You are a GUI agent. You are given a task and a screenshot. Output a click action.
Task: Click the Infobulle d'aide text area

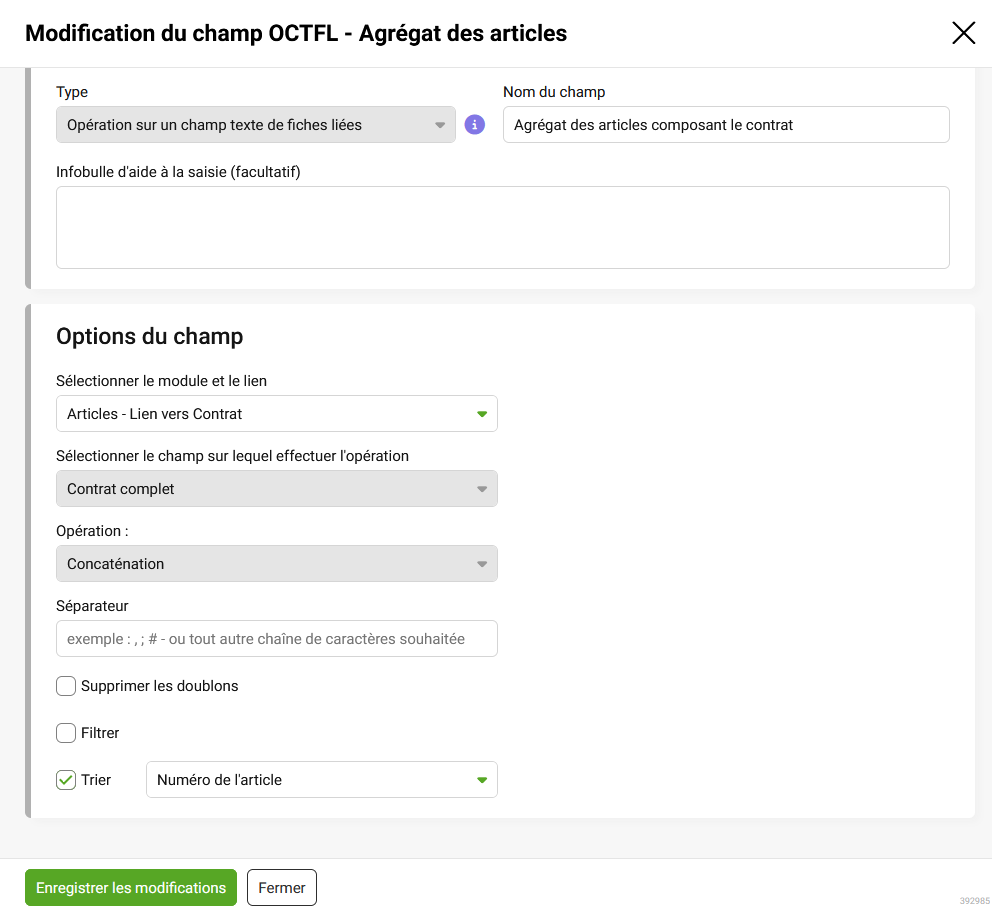point(502,227)
